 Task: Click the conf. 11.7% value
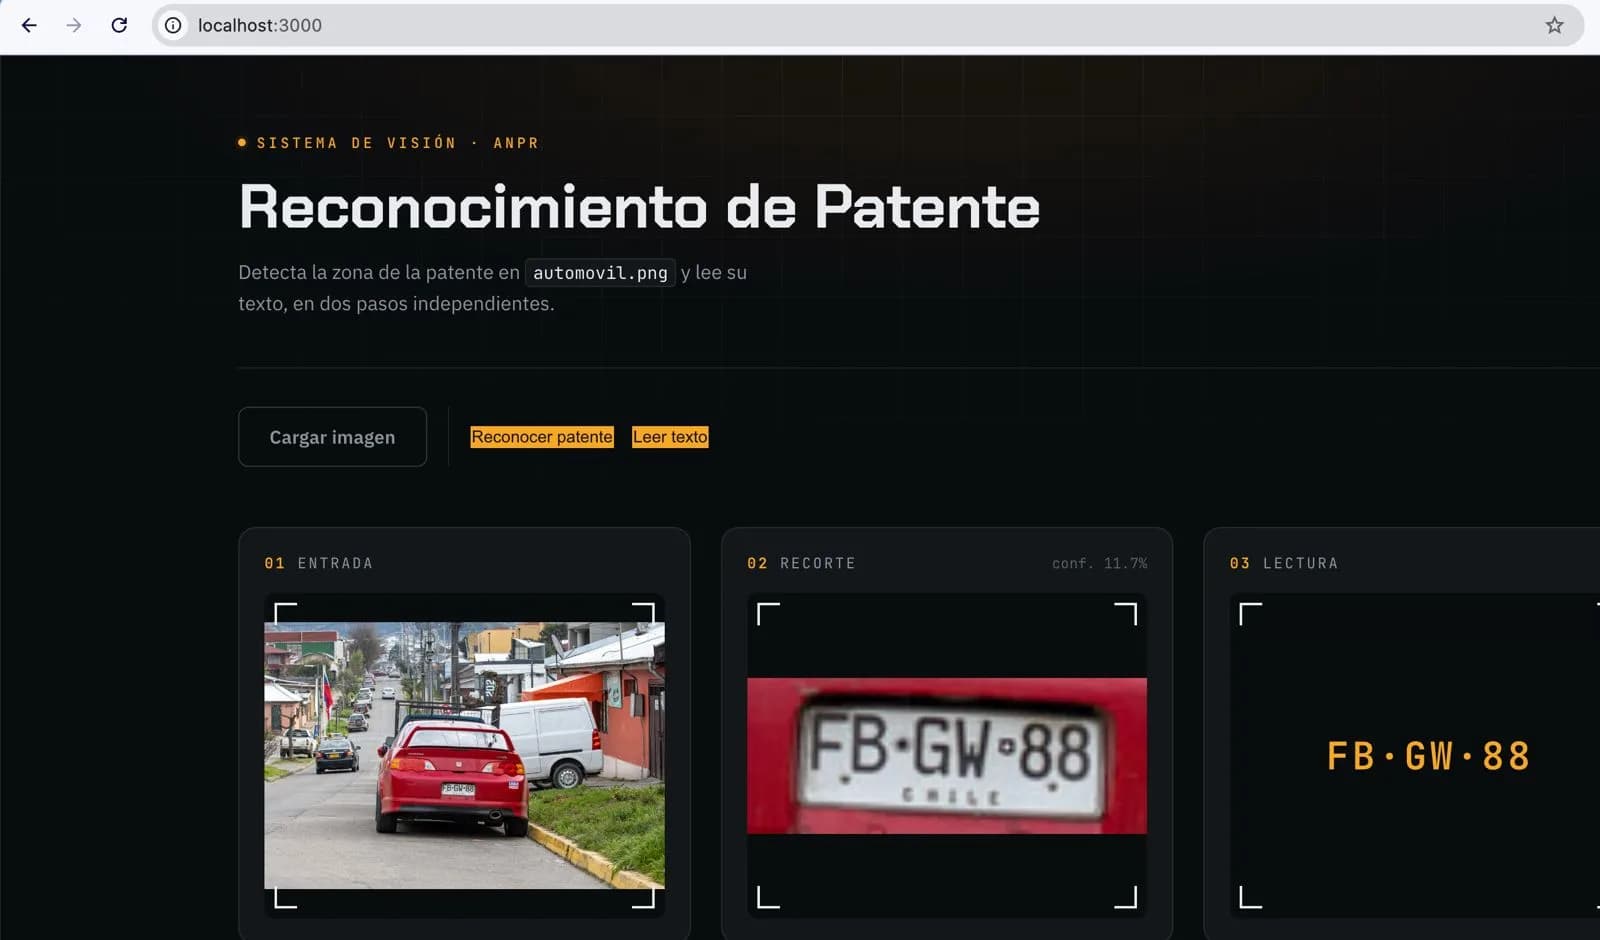[x=1099, y=564]
